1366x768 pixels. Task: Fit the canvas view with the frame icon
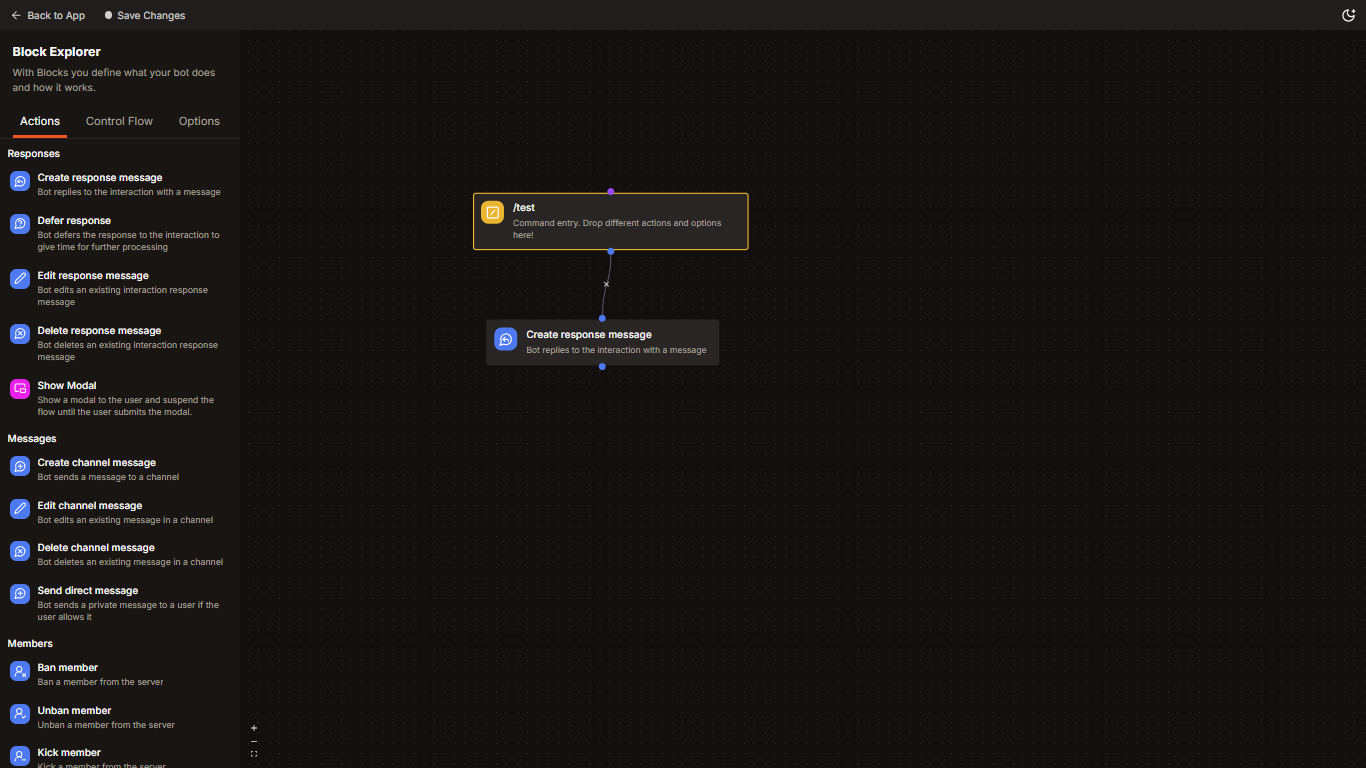click(x=254, y=754)
